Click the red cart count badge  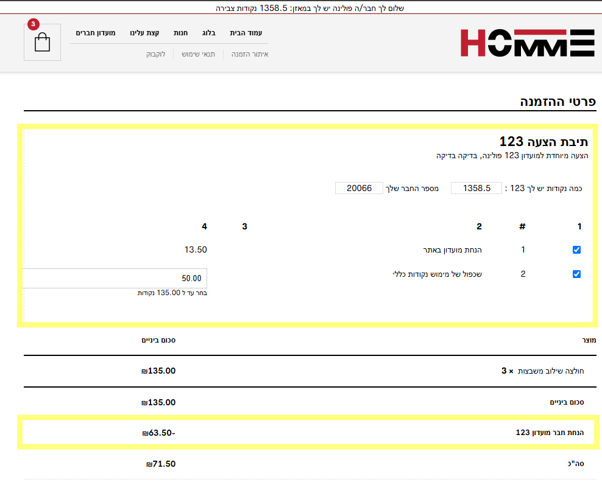pyautogui.click(x=33, y=24)
